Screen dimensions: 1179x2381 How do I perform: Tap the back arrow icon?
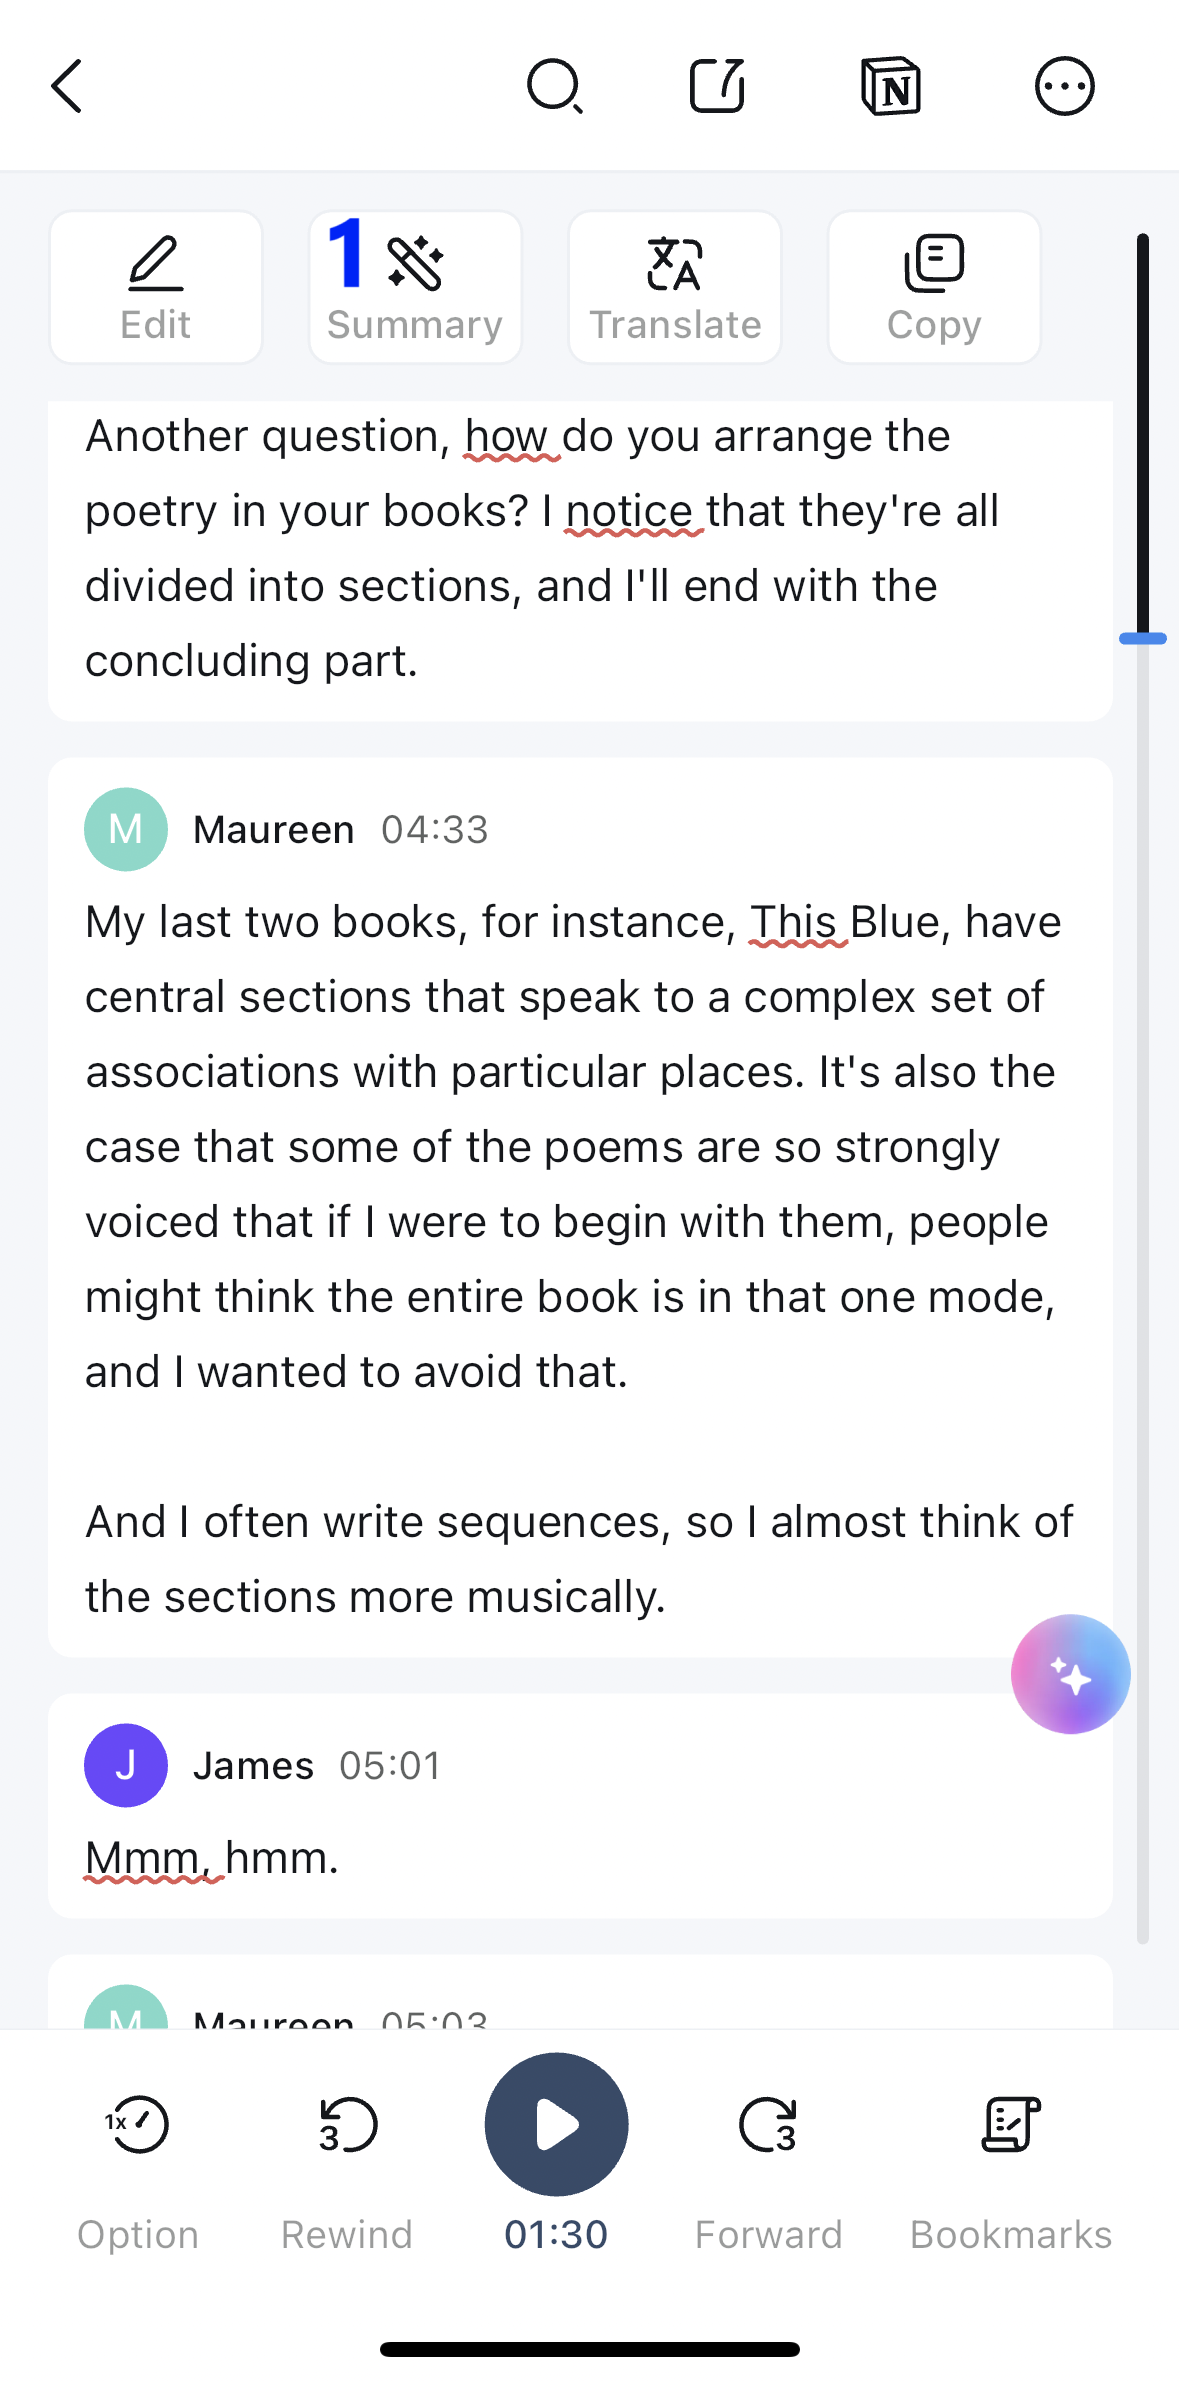click(x=66, y=86)
